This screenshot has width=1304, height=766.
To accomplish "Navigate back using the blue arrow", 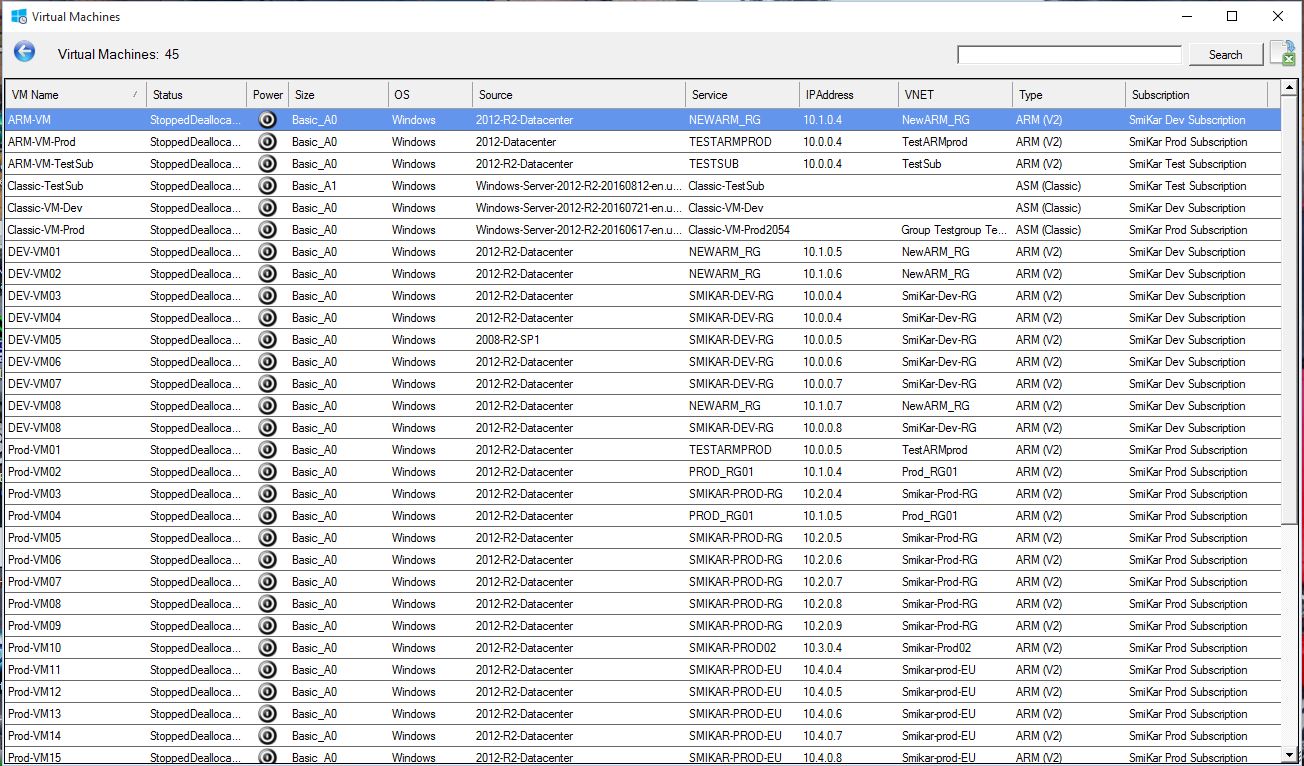I will point(24,51).
